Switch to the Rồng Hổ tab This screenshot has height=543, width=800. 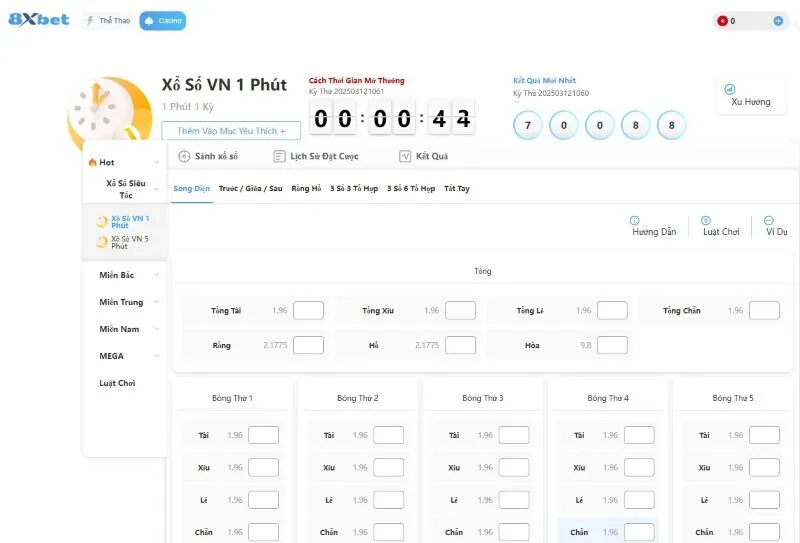pos(306,188)
